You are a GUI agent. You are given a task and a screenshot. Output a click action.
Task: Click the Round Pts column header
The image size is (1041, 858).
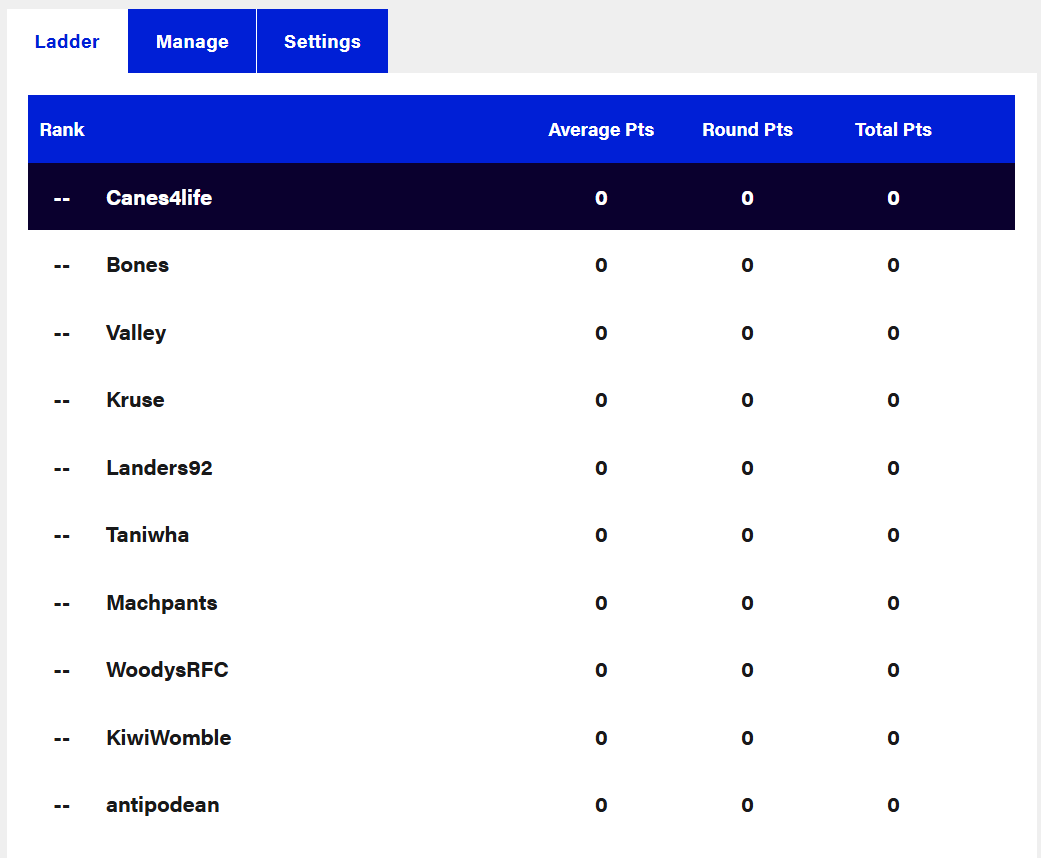click(747, 130)
